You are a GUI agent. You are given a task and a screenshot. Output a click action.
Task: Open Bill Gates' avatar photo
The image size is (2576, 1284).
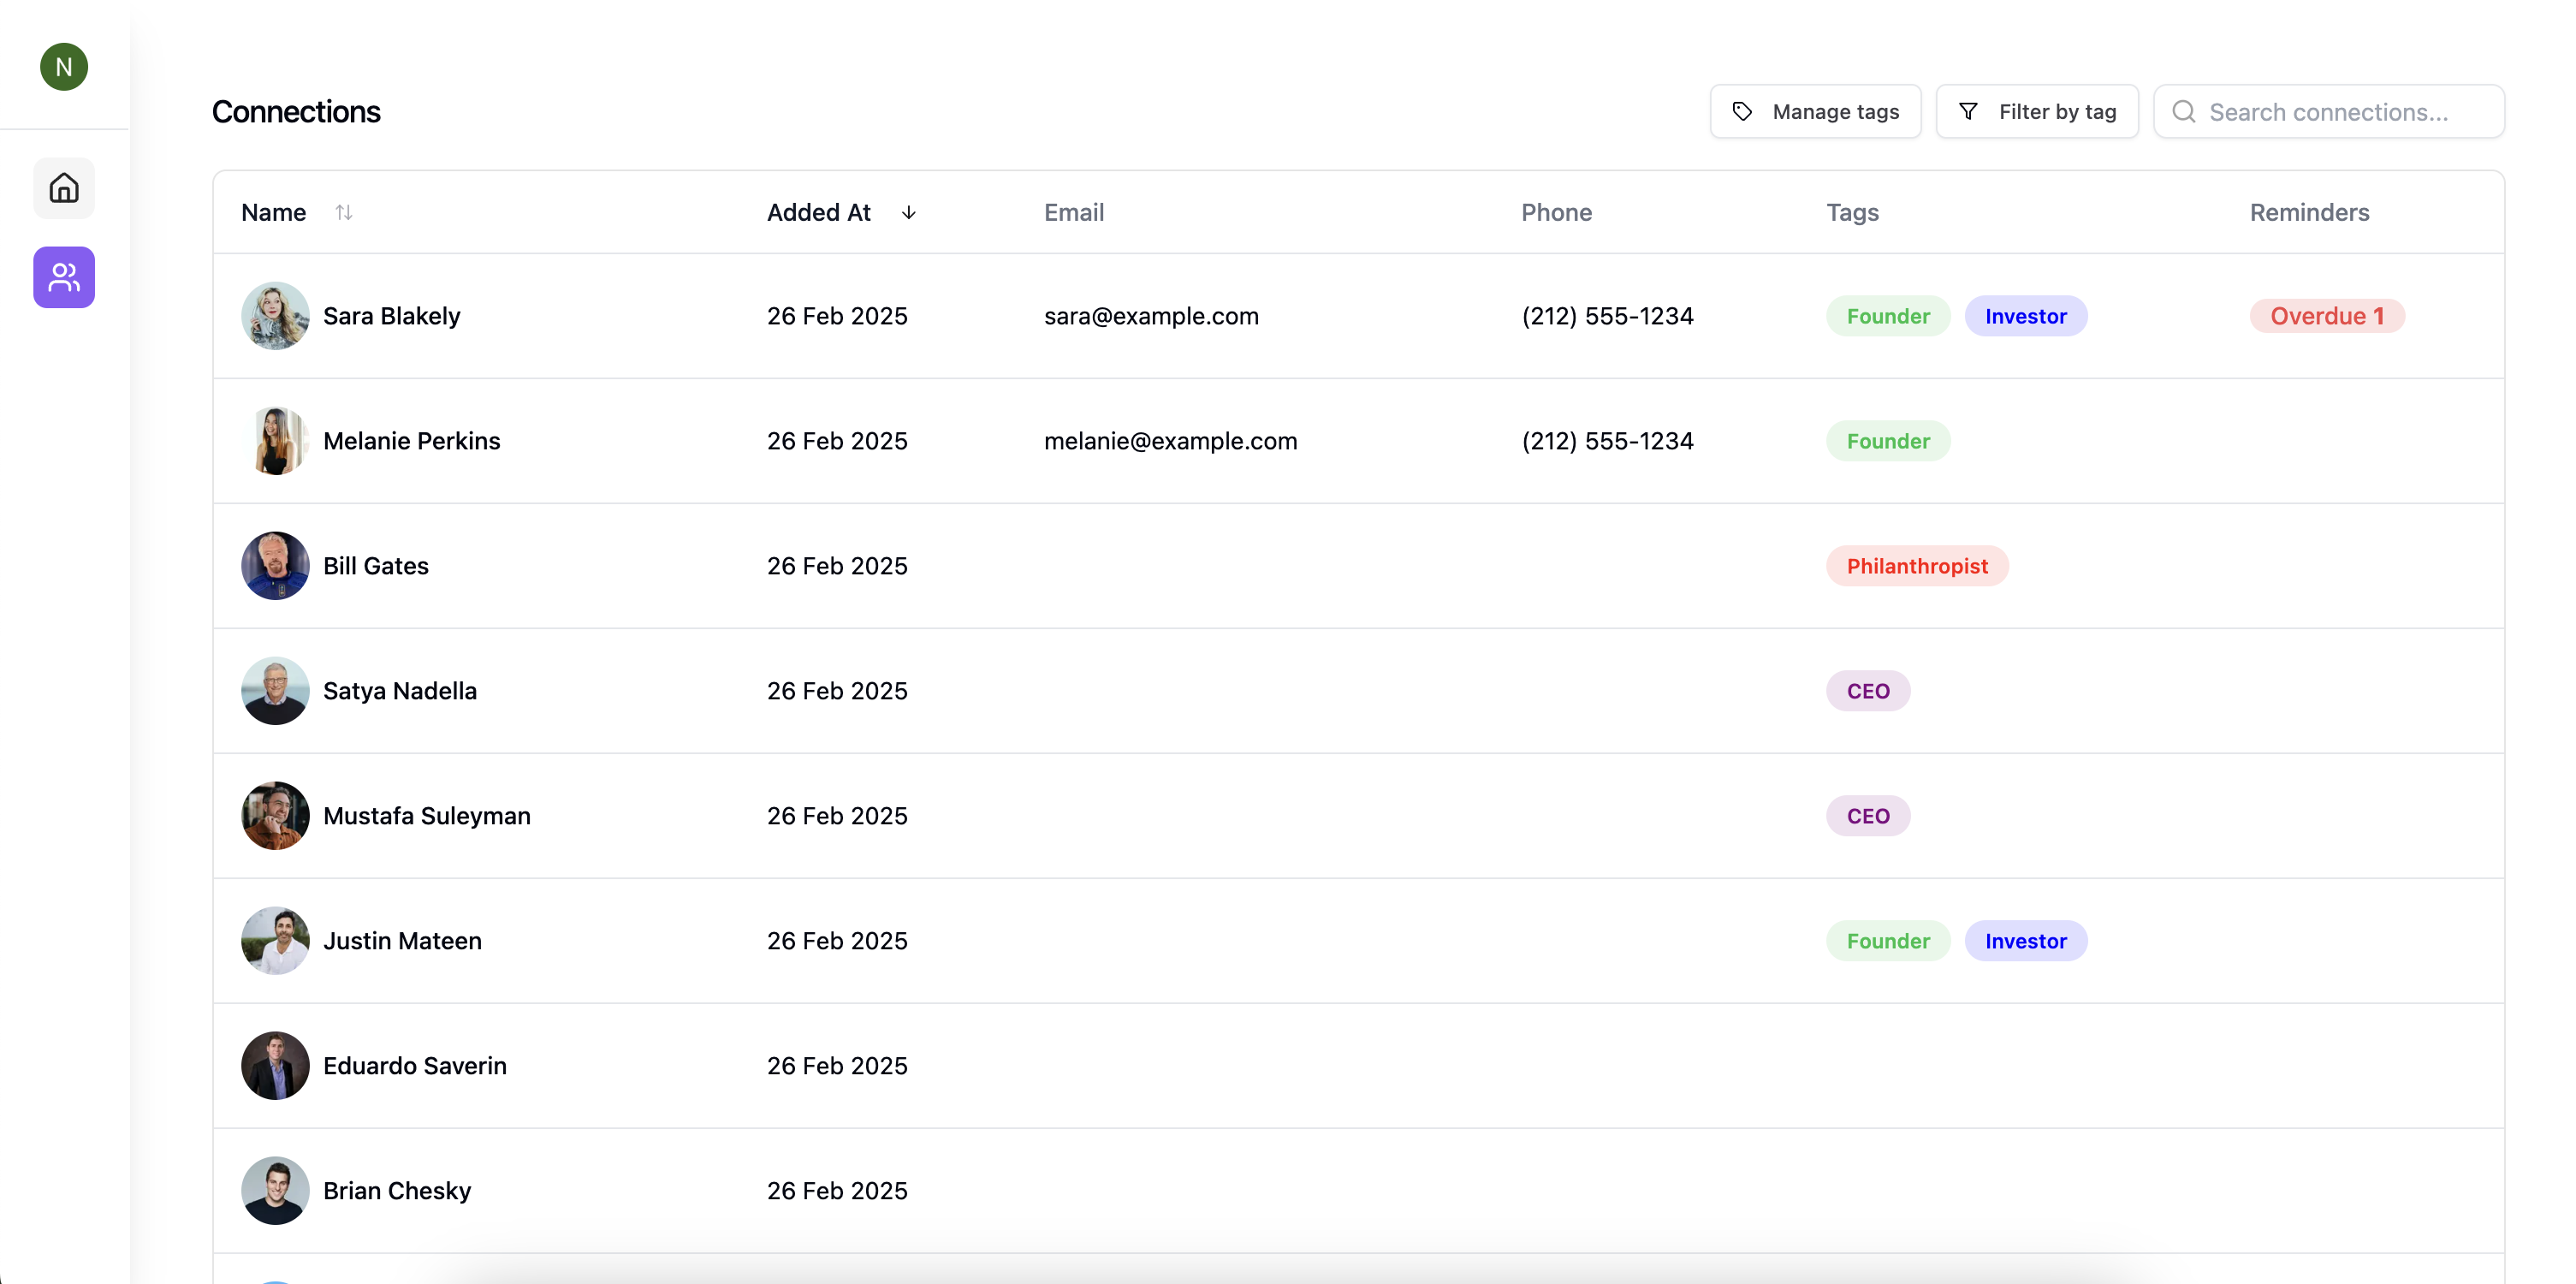275,566
